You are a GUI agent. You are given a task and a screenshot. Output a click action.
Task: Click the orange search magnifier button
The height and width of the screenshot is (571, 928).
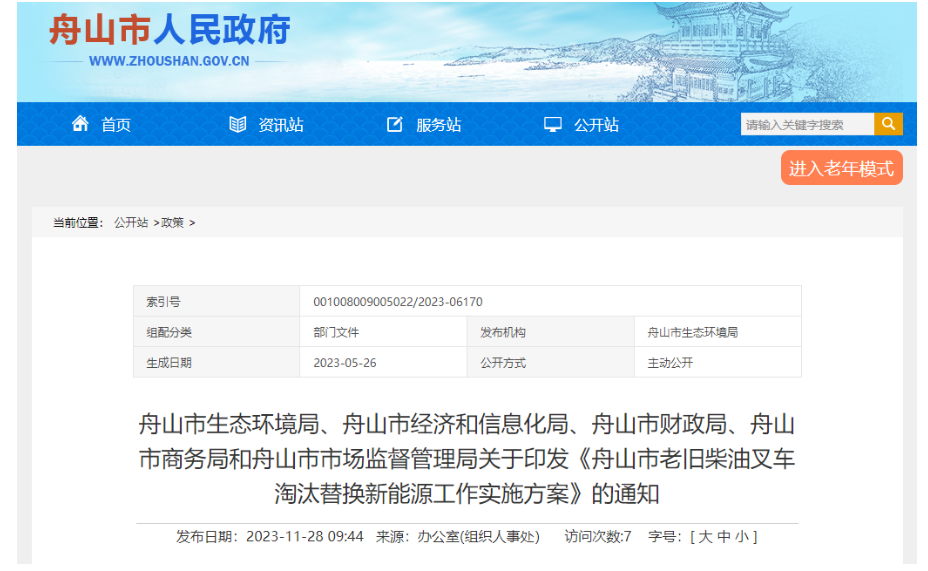[x=888, y=124]
